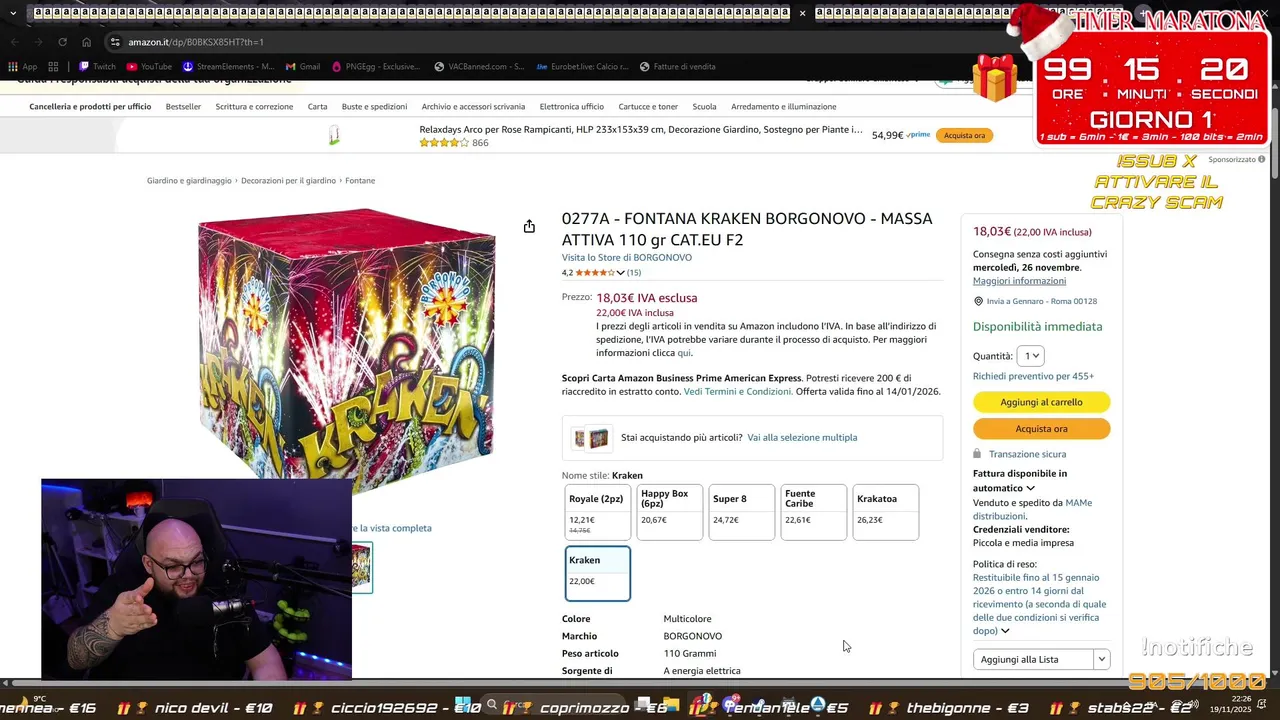
Task: Open Giardino e giardinaggio breadcrumb
Action: (189, 181)
